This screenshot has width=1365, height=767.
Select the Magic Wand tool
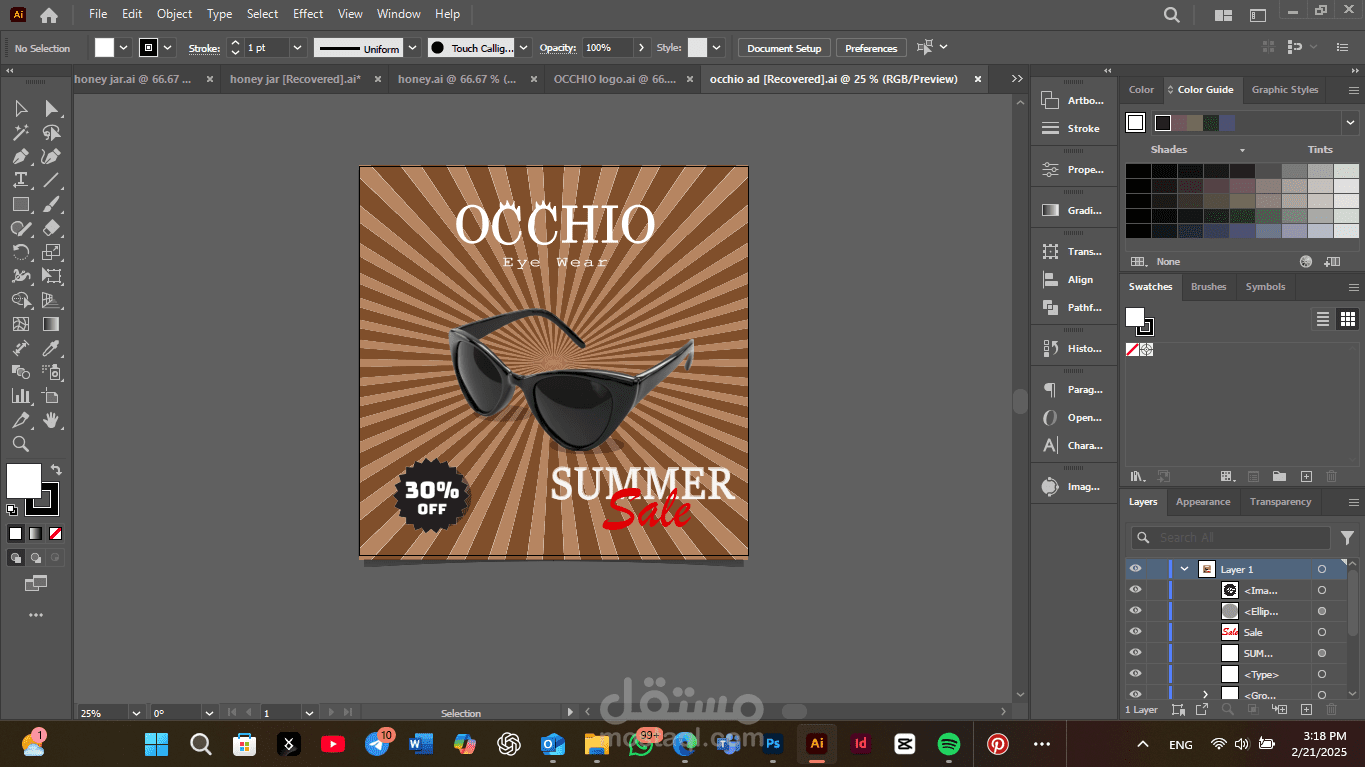click(x=20, y=132)
